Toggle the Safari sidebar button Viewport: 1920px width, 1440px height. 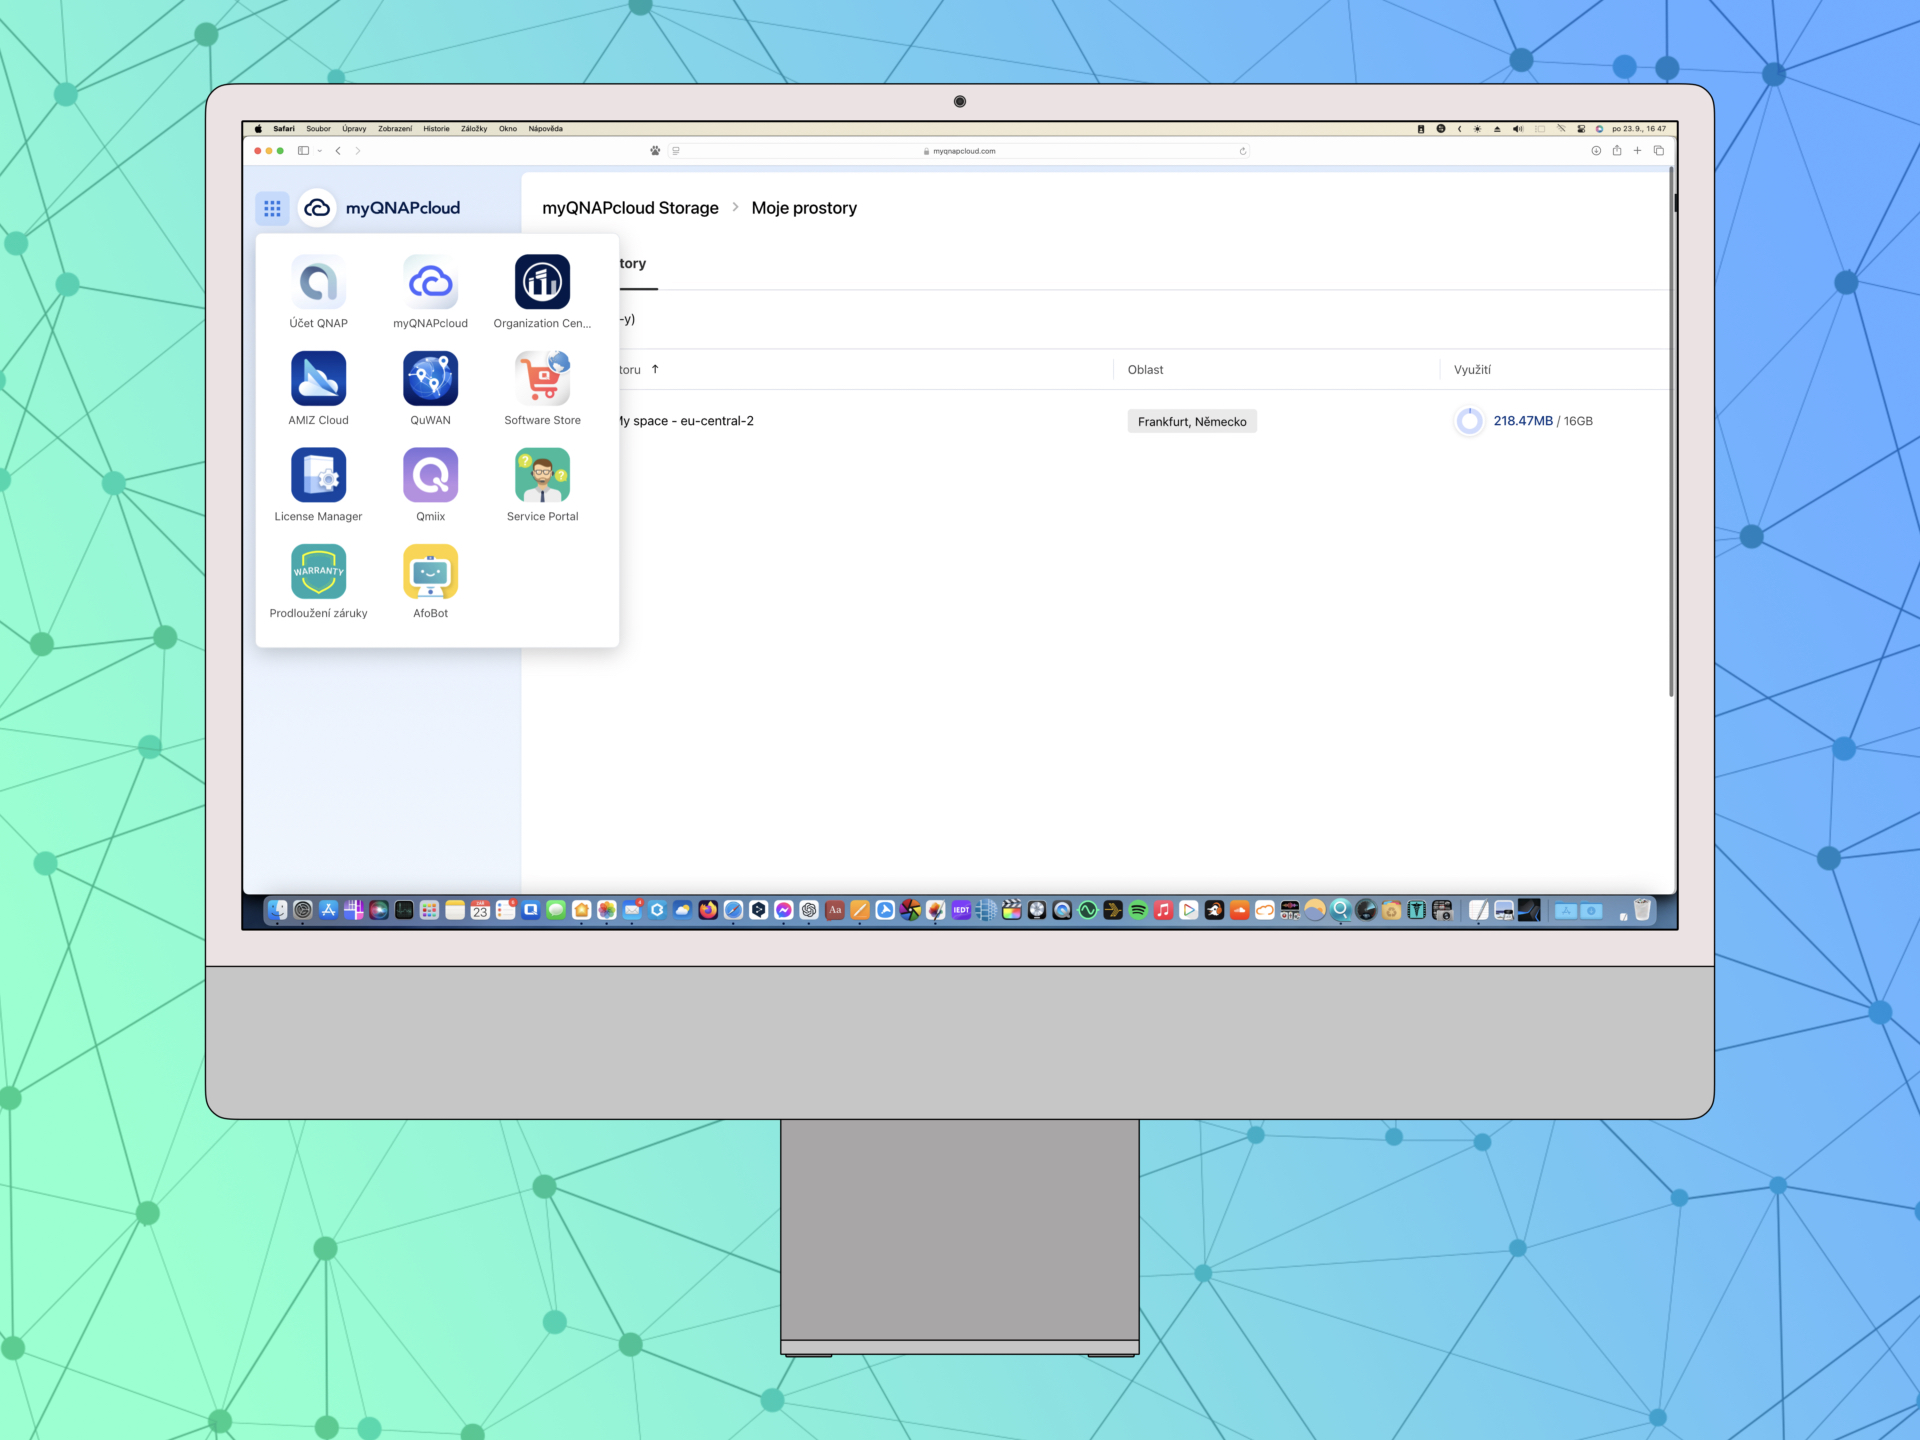[303, 151]
